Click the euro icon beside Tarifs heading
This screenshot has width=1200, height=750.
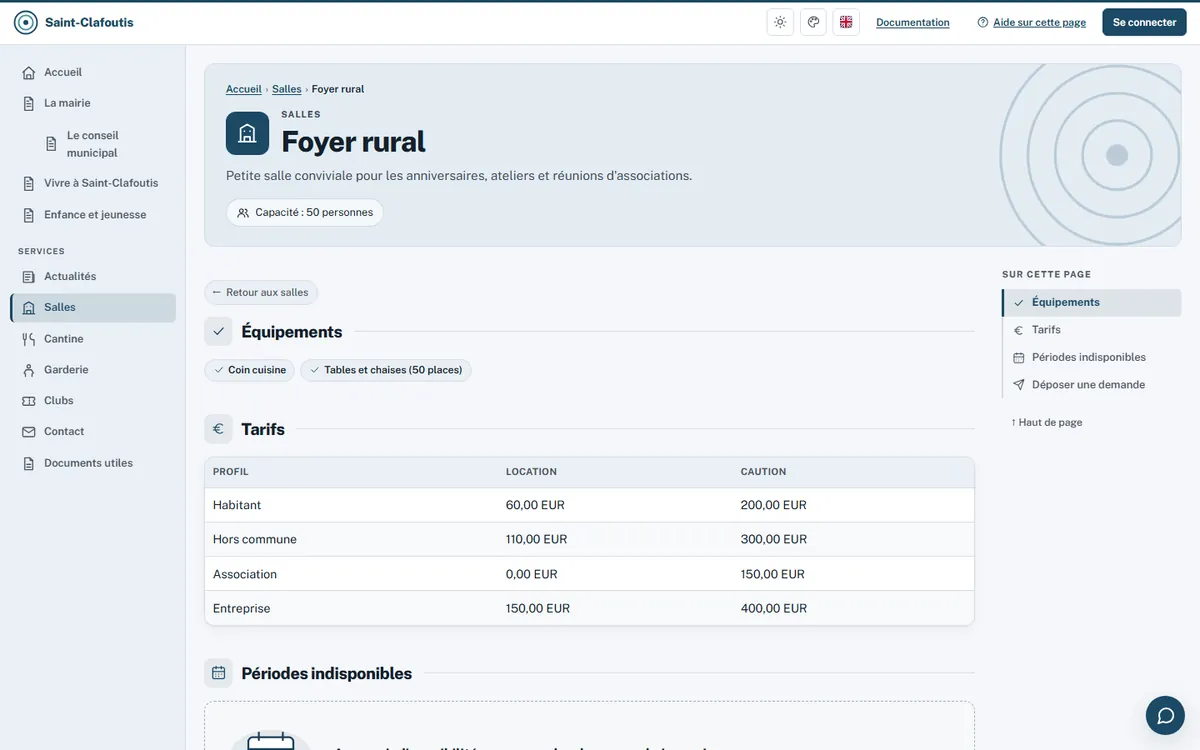[218, 429]
